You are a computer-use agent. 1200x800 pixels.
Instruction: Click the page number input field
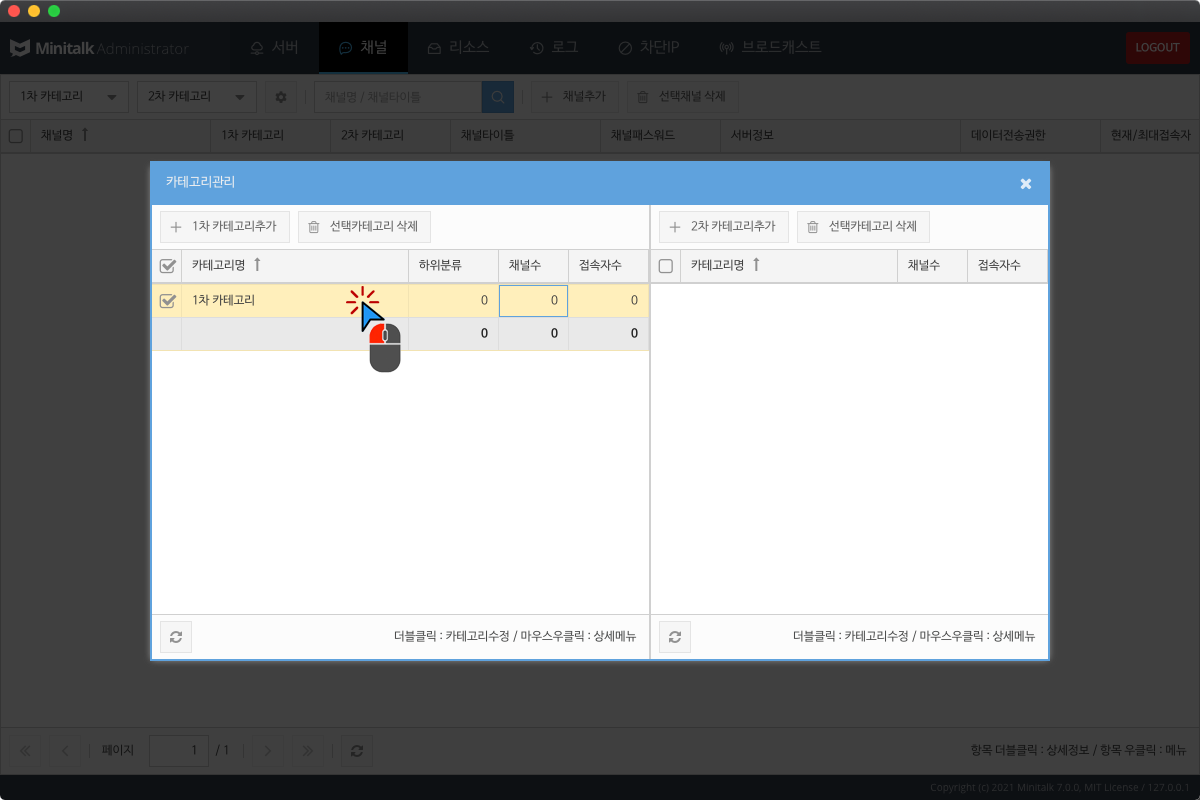(179, 751)
